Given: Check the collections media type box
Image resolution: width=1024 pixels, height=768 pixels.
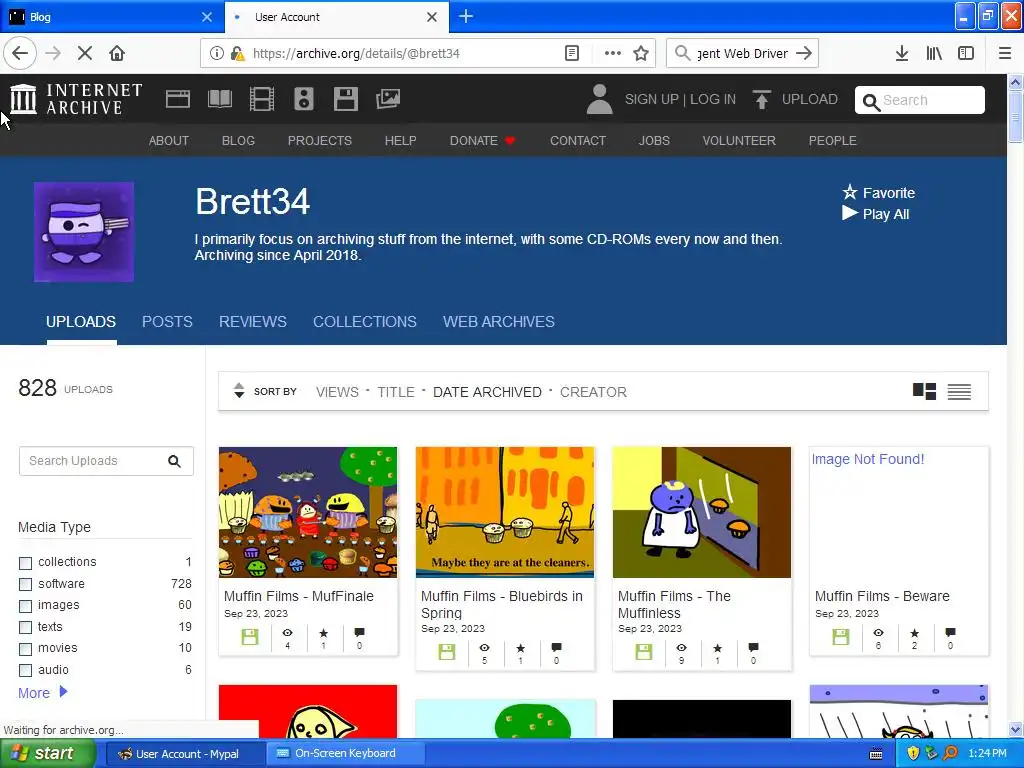Looking at the screenshot, I should pyautogui.click(x=25, y=563).
